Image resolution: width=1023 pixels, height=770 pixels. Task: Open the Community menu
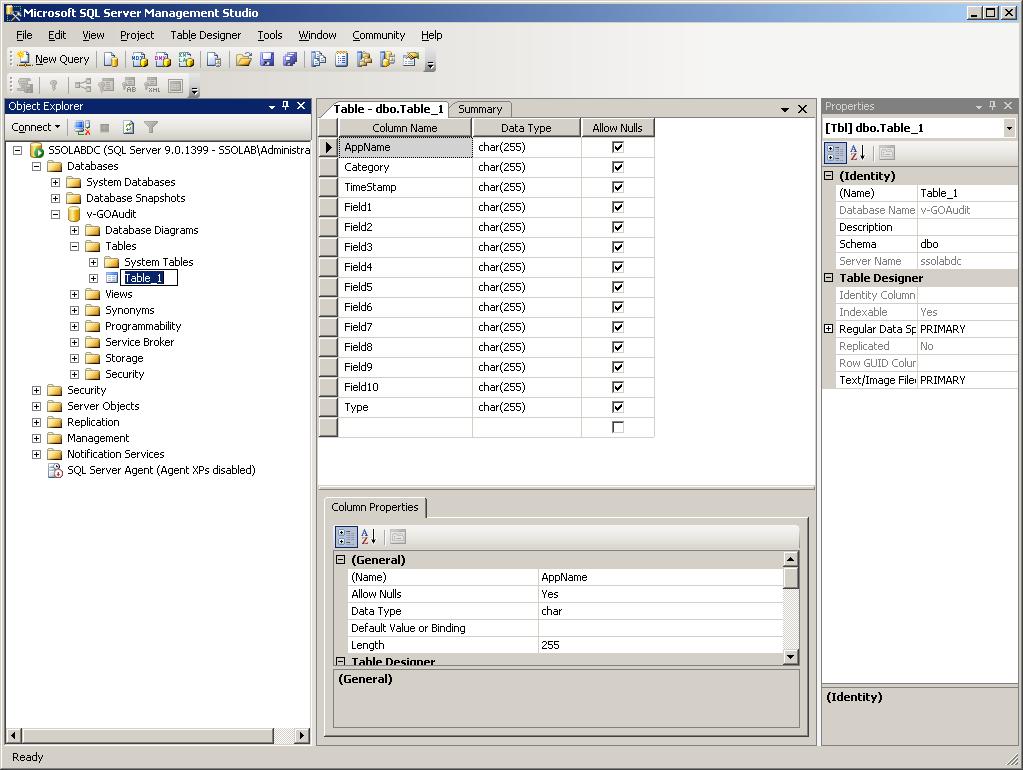click(x=378, y=35)
